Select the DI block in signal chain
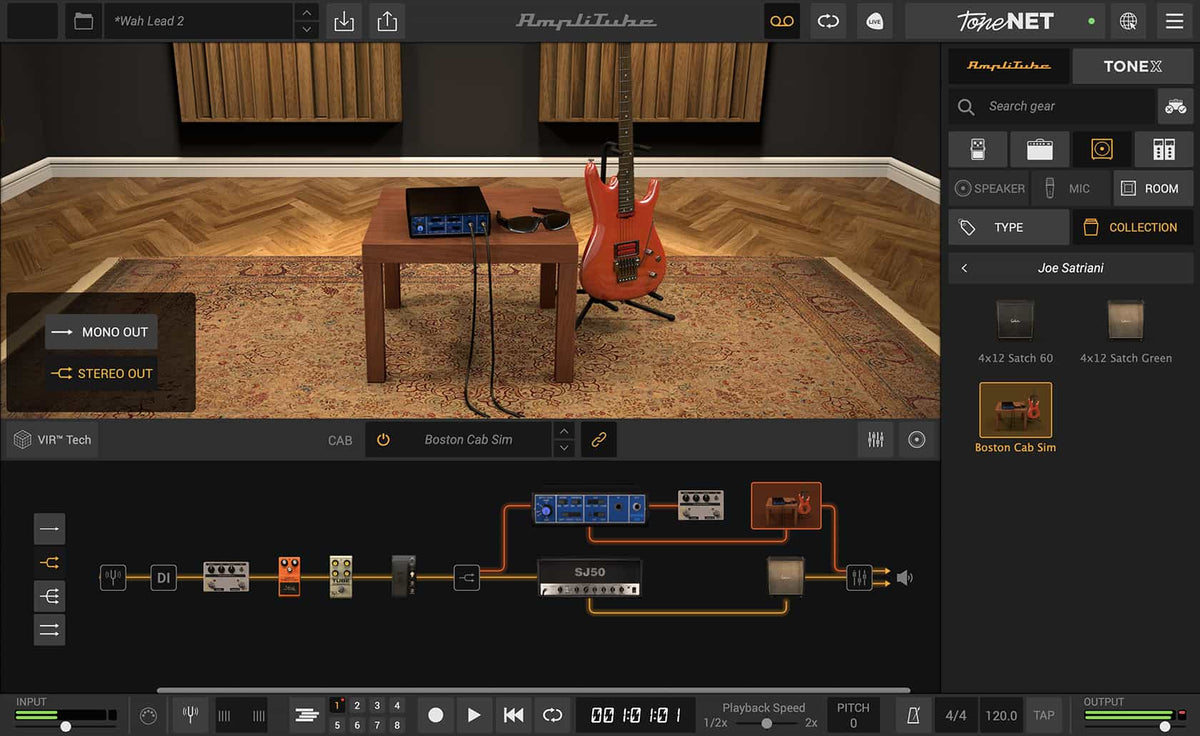 tap(163, 577)
